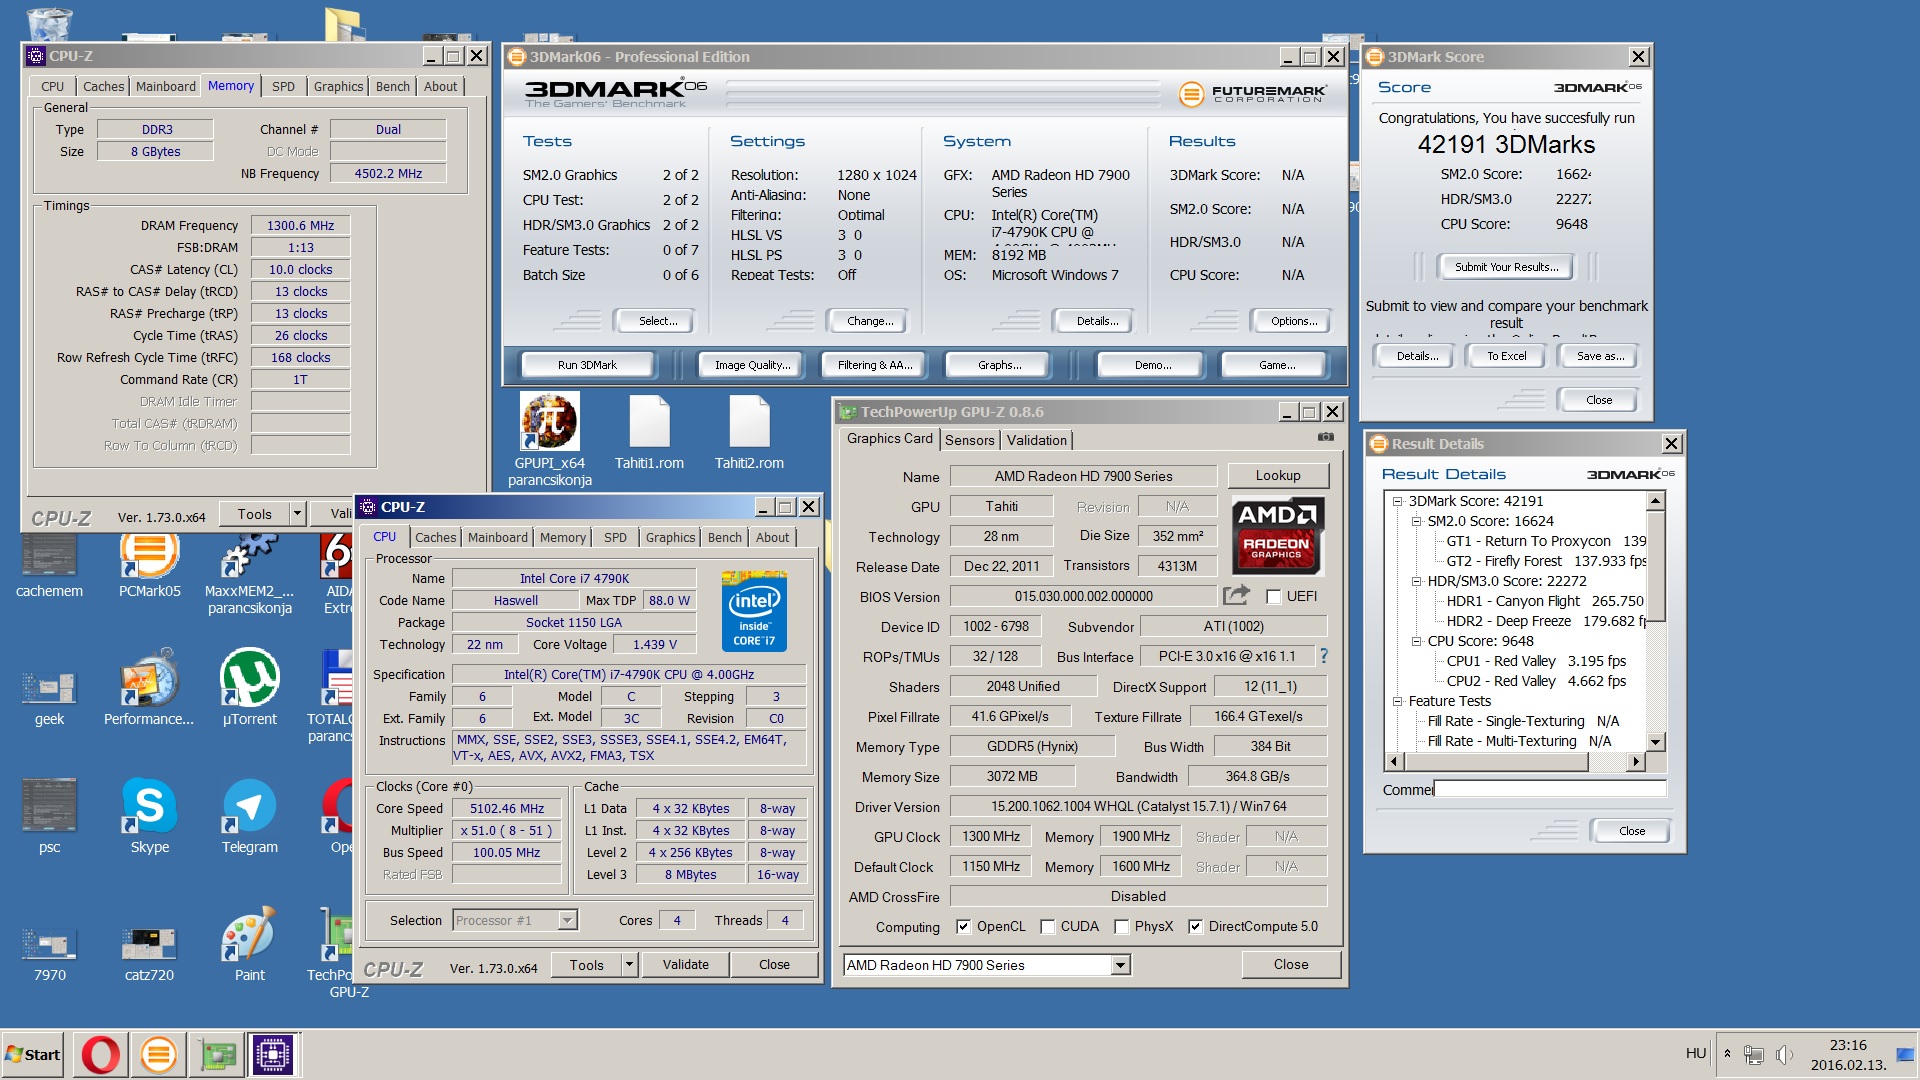Click Result Details vertical scrollbar down arrow

(x=1656, y=742)
